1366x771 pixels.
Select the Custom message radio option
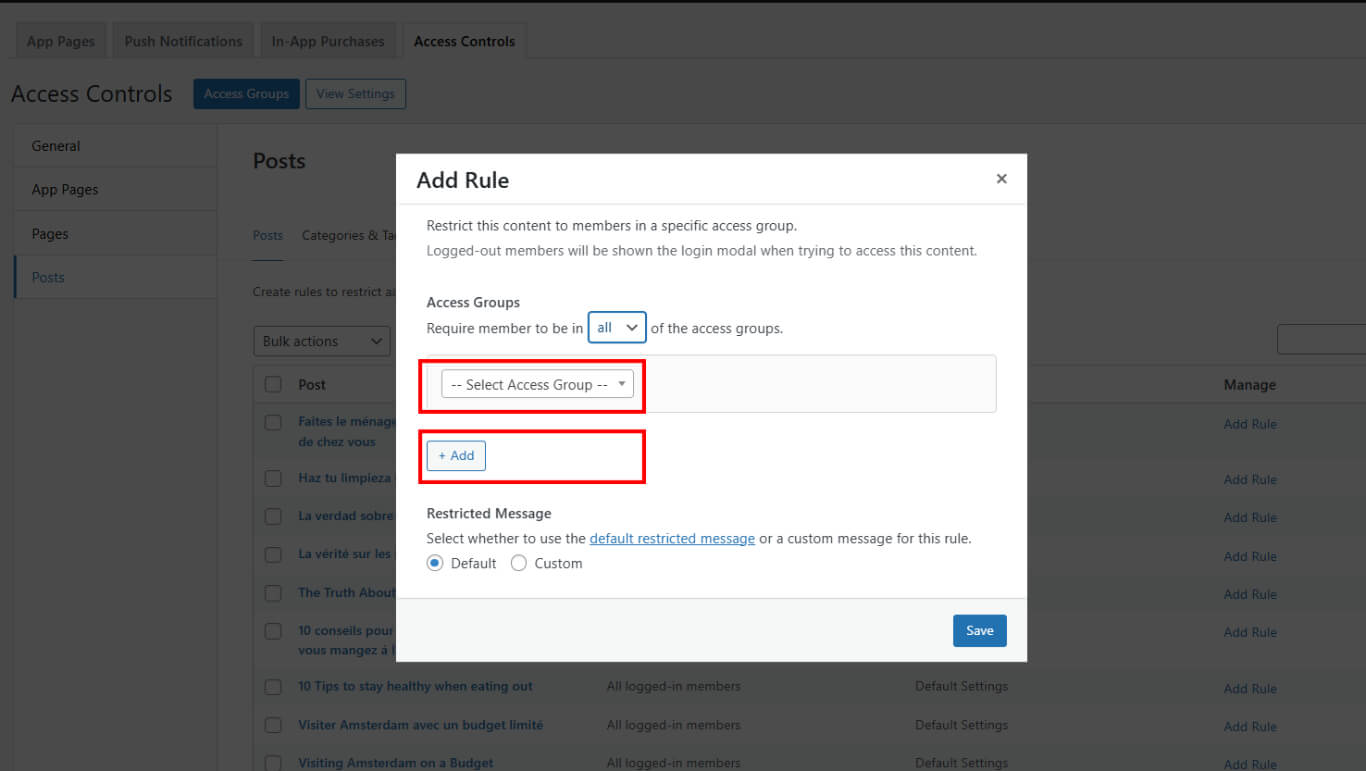[x=519, y=563]
